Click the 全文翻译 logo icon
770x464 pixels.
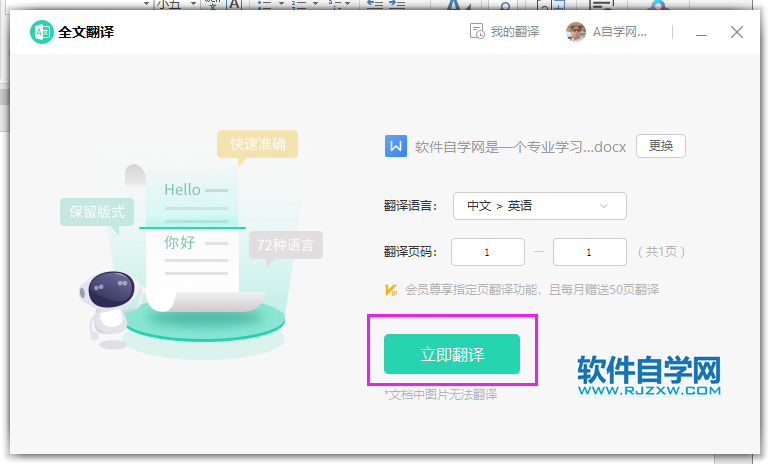coord(42,32)
